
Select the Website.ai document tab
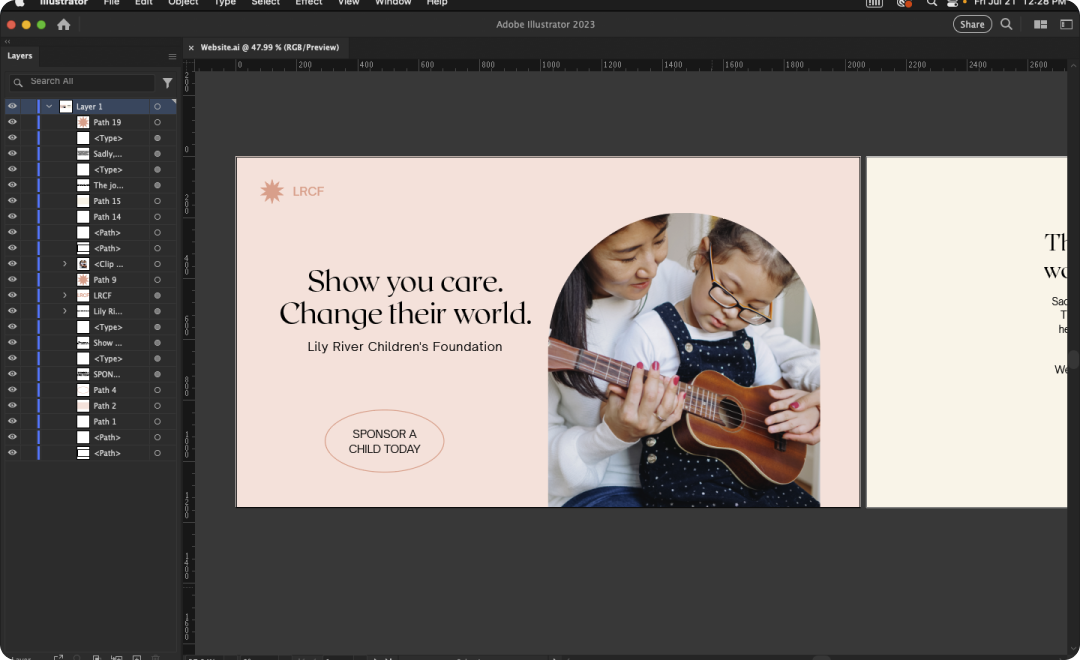pyautogui.click(x=269, y=47)
